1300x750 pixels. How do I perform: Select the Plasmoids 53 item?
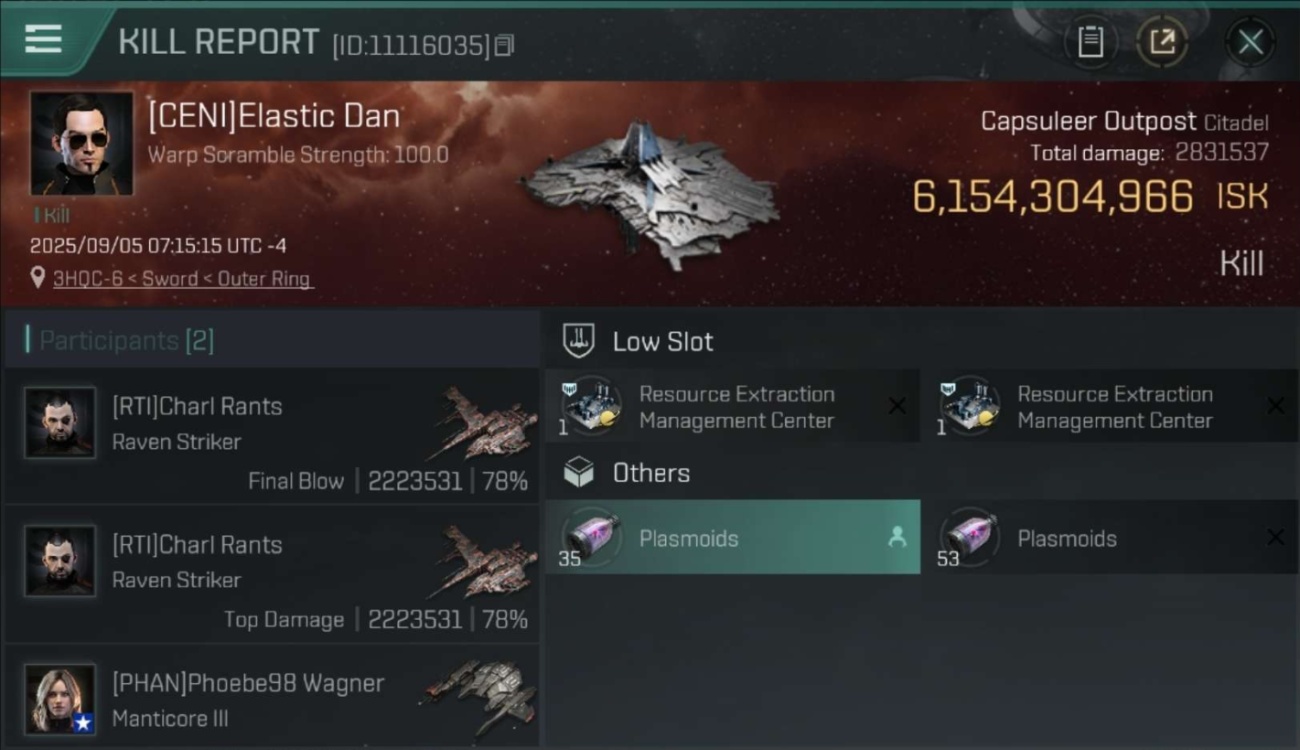pyautogui.click(x=1110, y=538)
